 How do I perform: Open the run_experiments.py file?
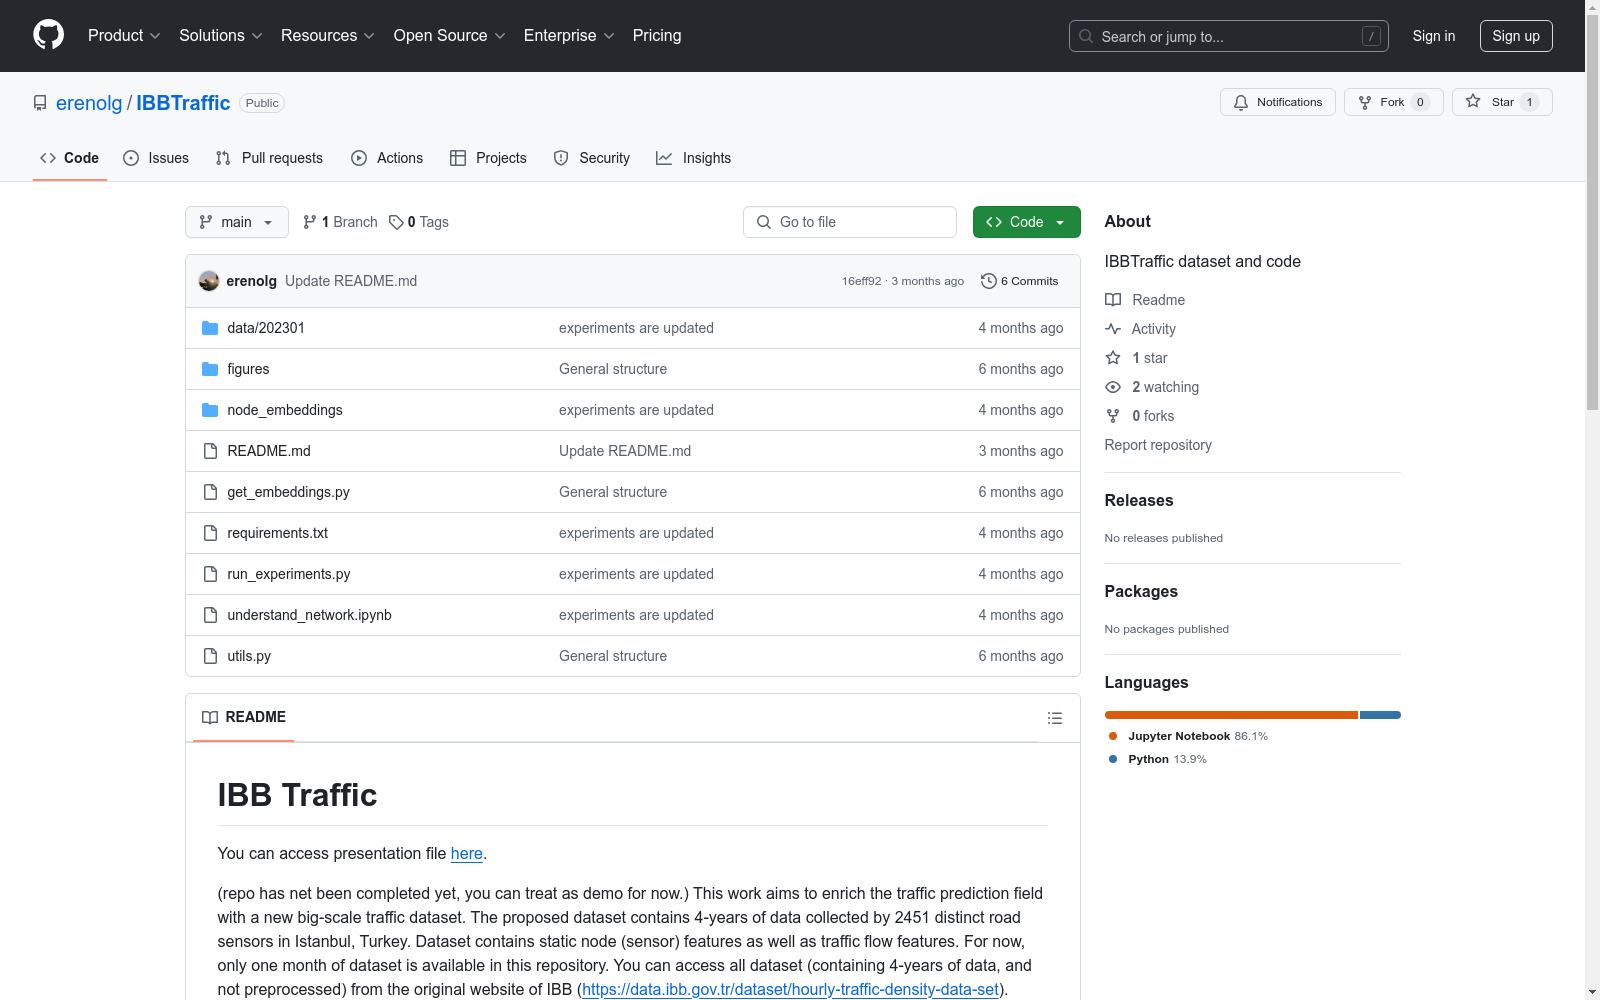(288, 574)
